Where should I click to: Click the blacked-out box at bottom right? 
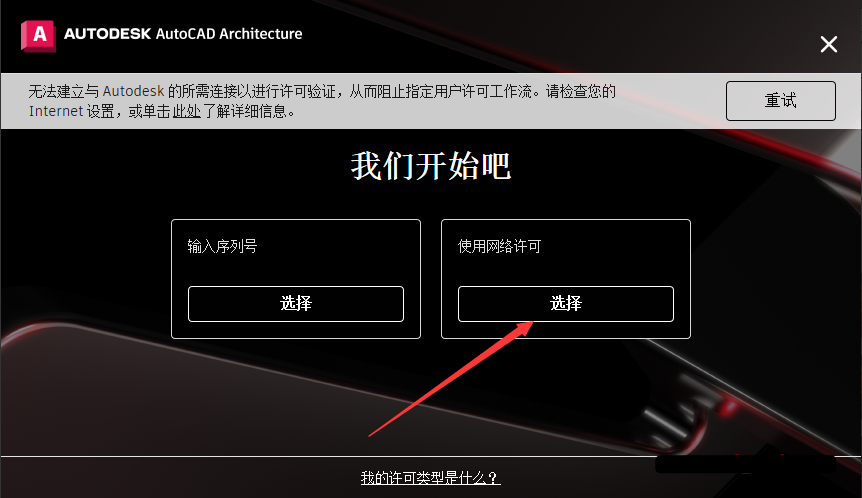(745, 464)
